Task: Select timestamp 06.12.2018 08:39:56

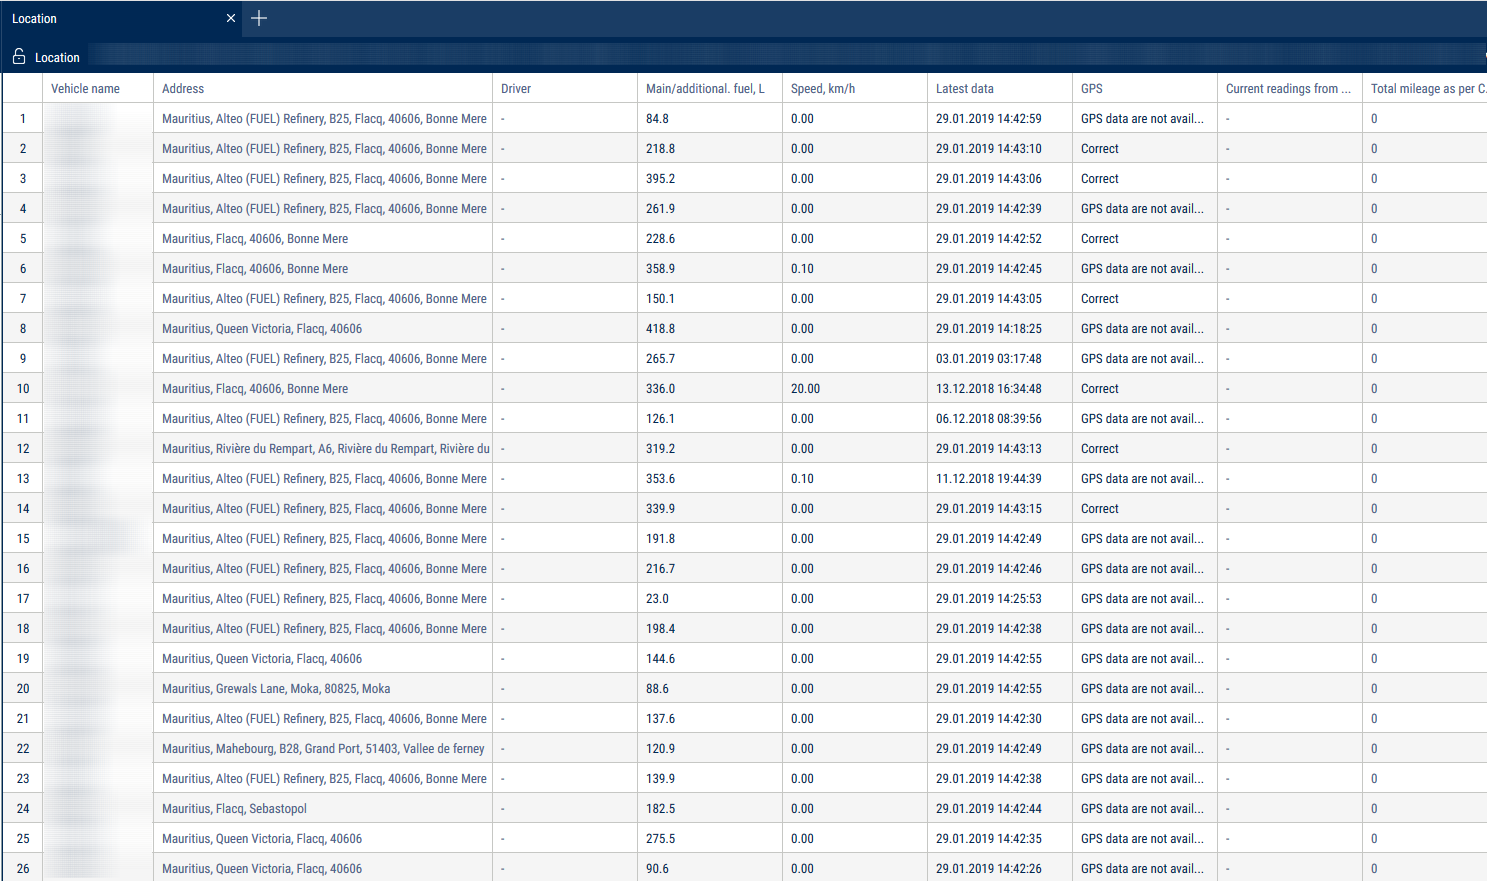Action: (x=989, y=419)
